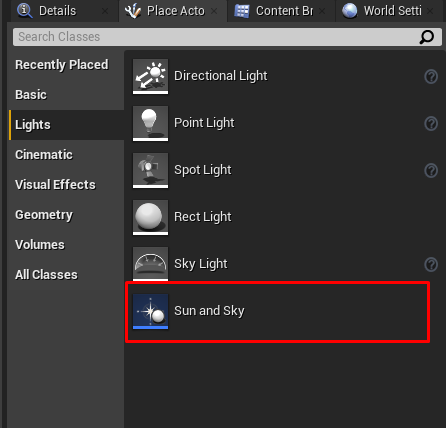Open help for Spot Light
This screenshot has width=446, height=428.
click(x=431, y=171)
